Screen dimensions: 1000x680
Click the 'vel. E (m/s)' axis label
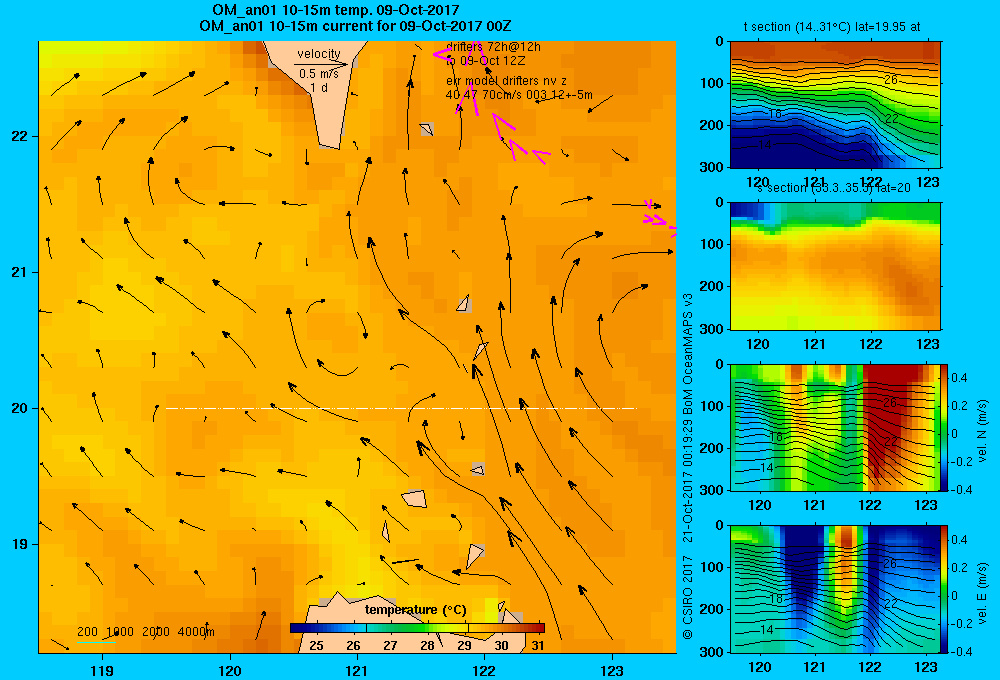click(983, 593)
